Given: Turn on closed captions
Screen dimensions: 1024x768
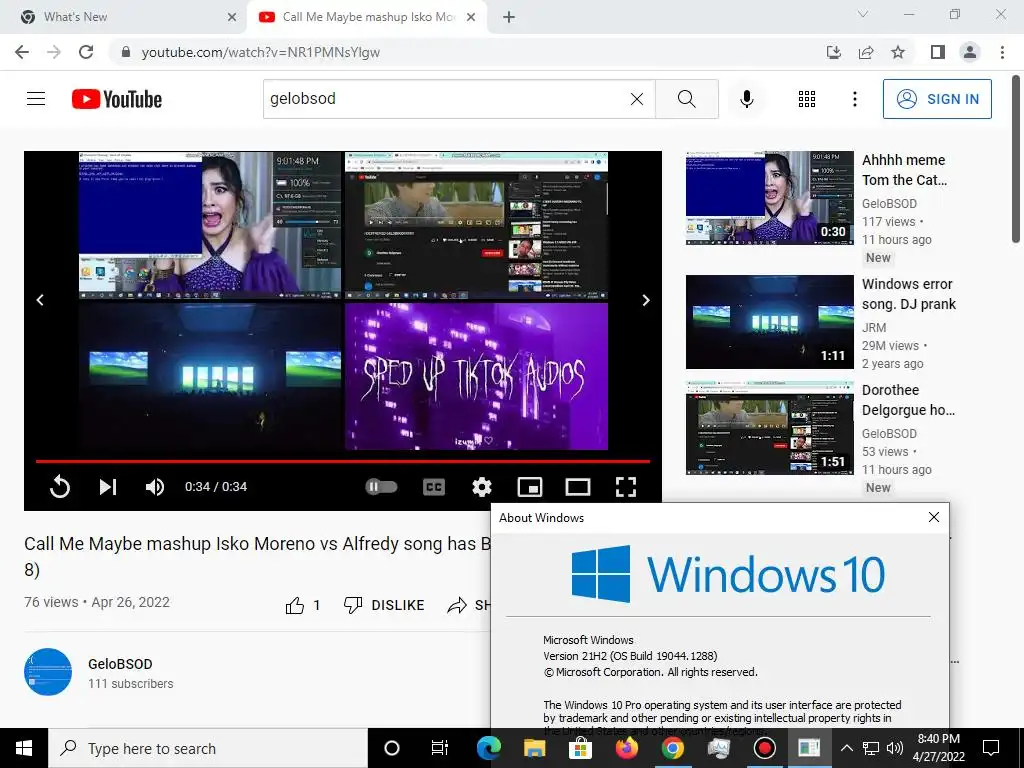Looking at the screenshot, I should [x=434, y=487].
